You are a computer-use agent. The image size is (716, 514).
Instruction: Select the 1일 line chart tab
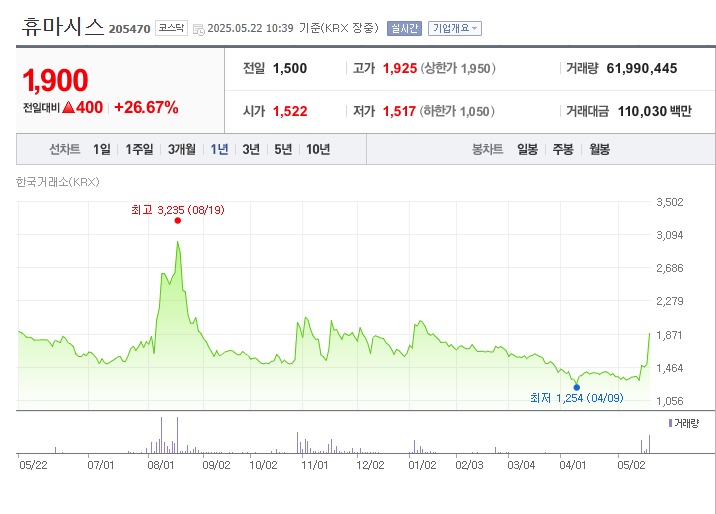click(x=102, y=149)
